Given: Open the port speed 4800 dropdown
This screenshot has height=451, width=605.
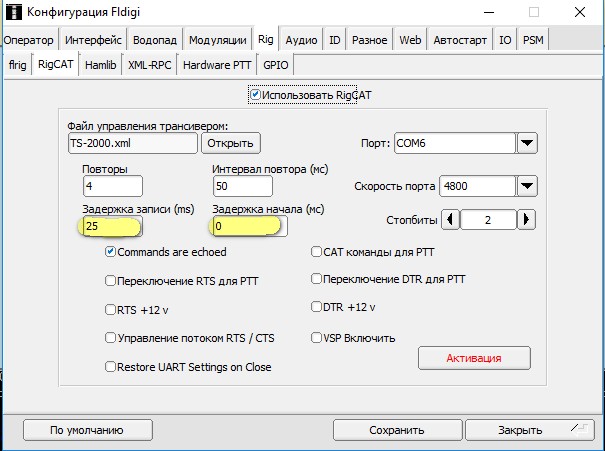Looking at the screenshot, I should (x=527, y=186).
